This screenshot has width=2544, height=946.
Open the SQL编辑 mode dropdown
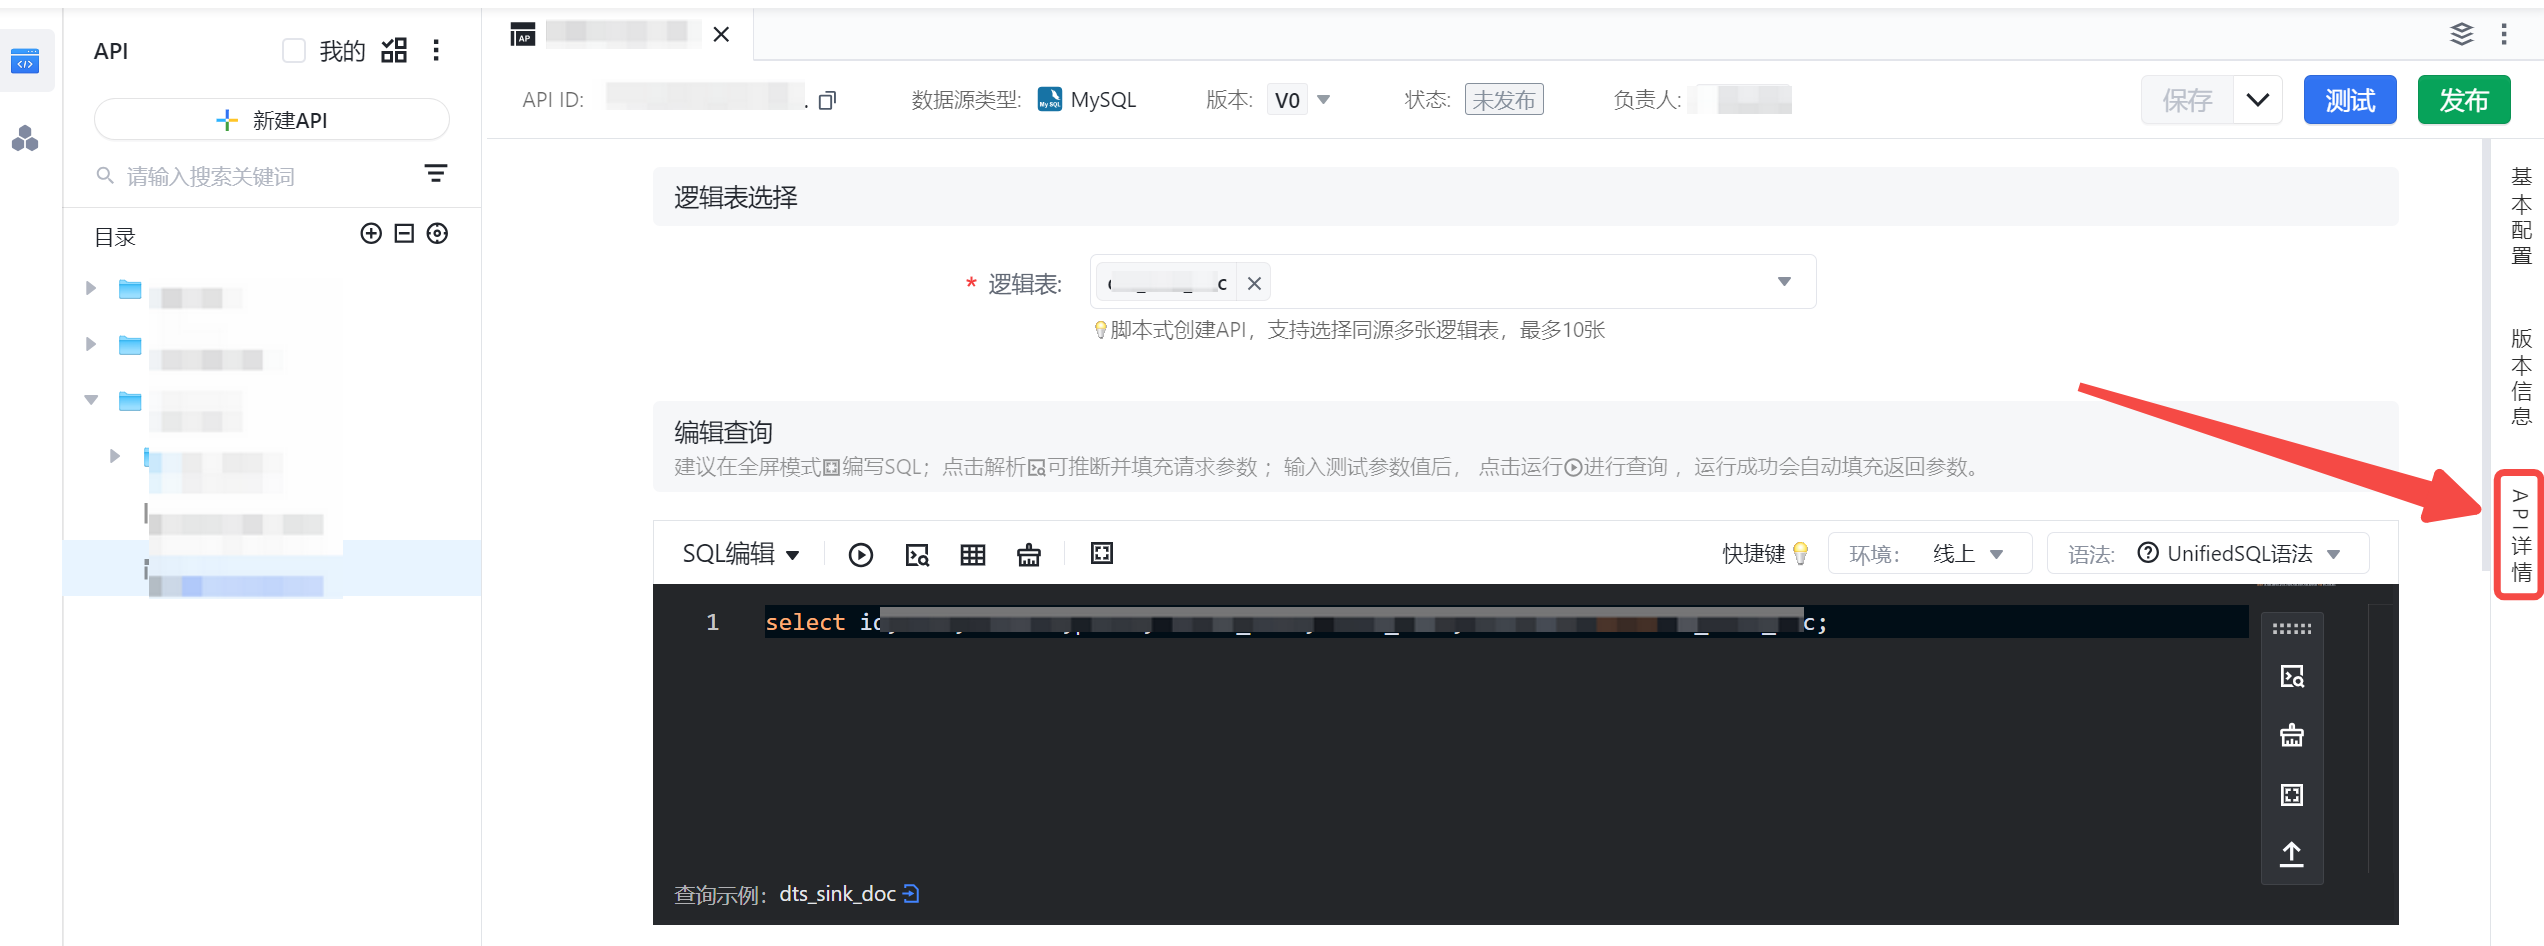pos(741,554)
